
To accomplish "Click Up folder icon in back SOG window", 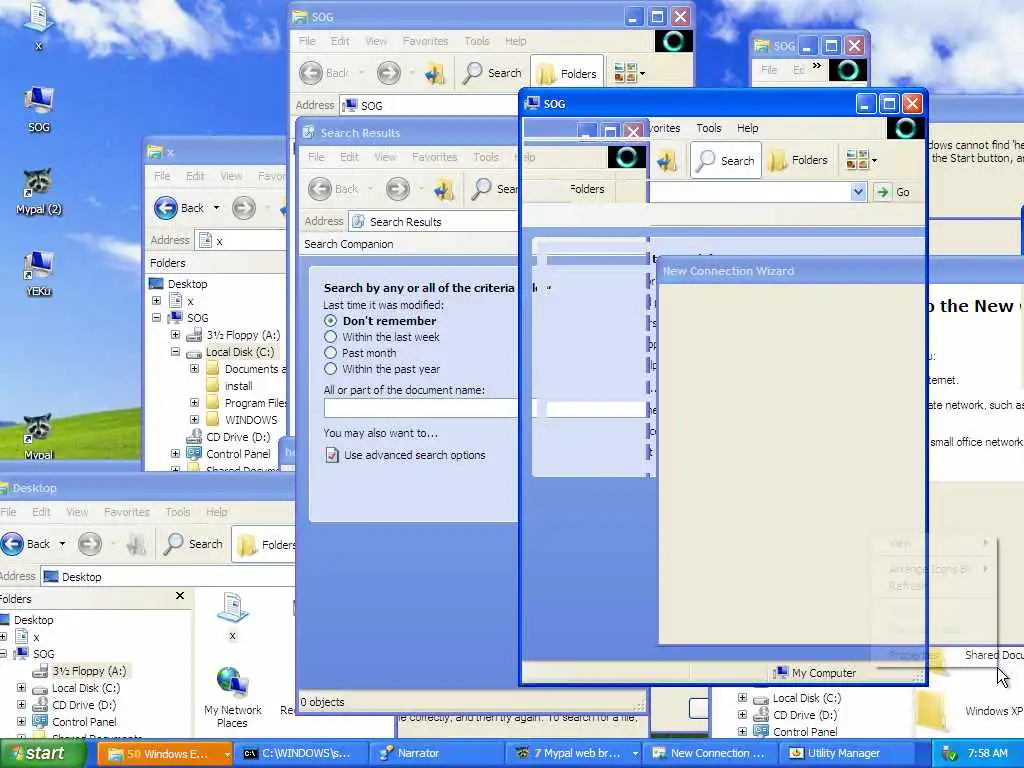I will point(434,73).
